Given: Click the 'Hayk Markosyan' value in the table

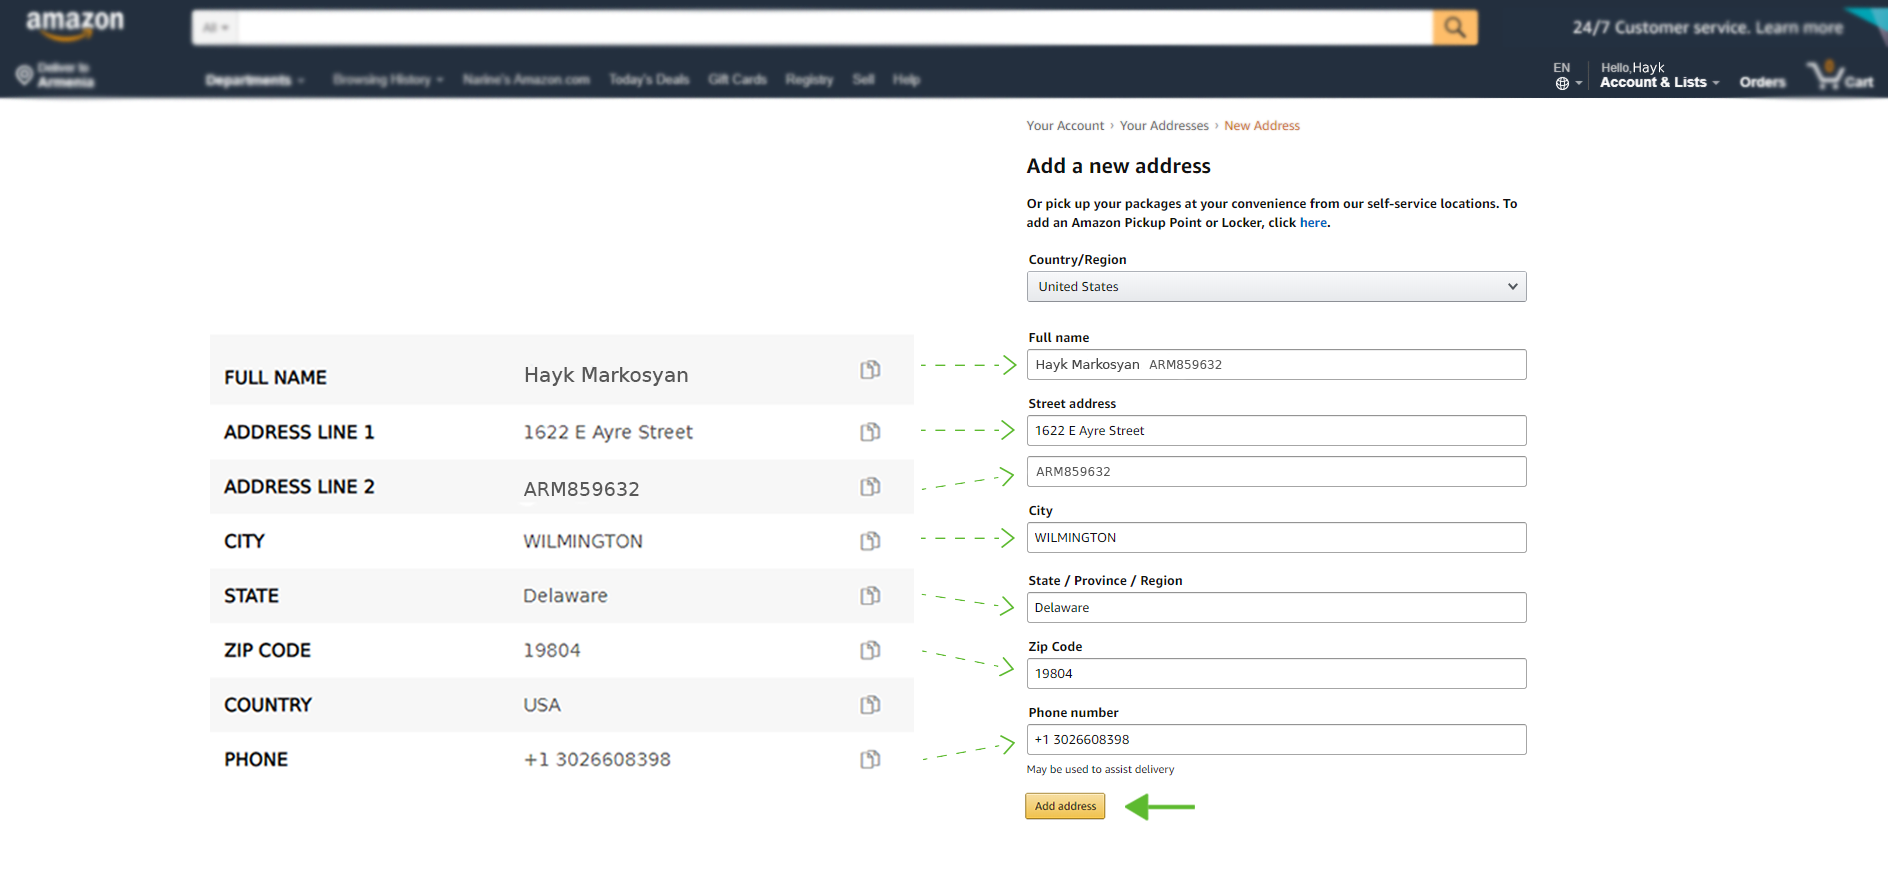Looking at the screenshot, I should click(606, 375).
